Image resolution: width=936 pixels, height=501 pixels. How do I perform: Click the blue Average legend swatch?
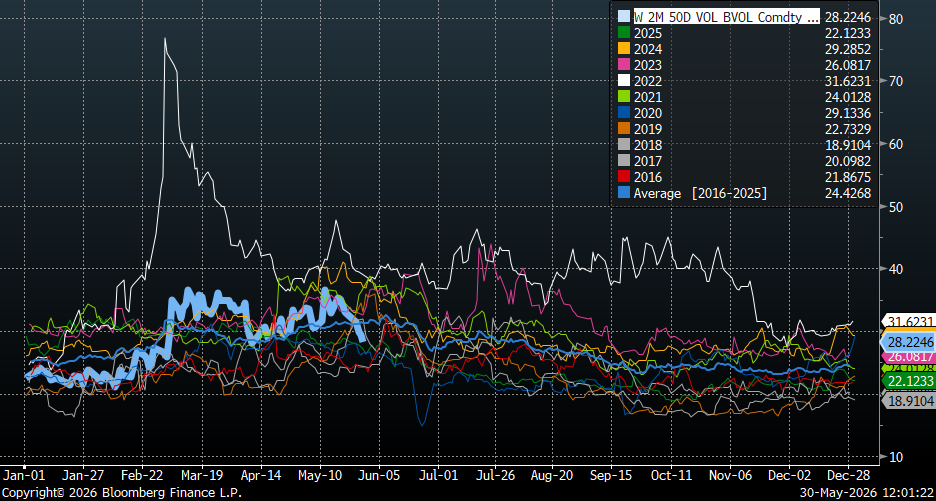[x=623, y=193]
